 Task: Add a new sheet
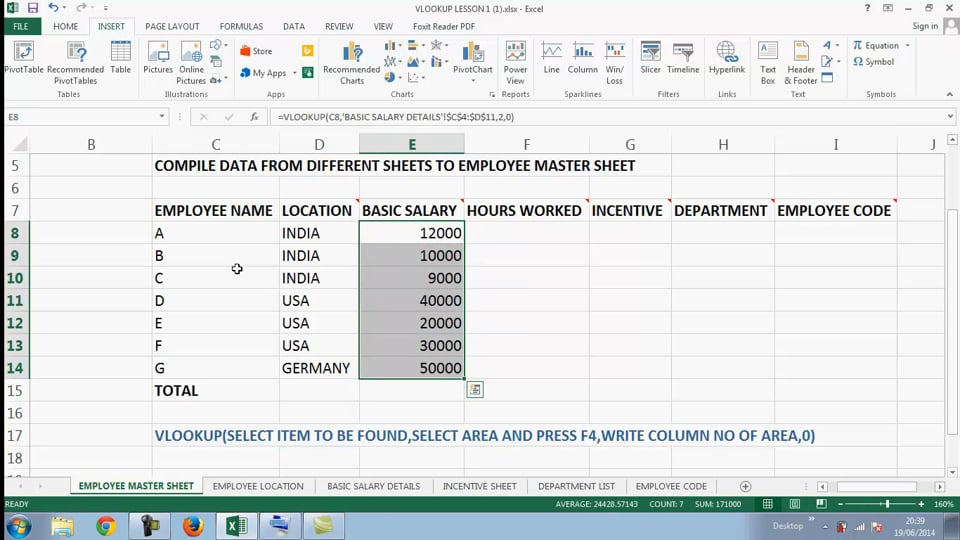pyautogui.click(x=745, y=486)
